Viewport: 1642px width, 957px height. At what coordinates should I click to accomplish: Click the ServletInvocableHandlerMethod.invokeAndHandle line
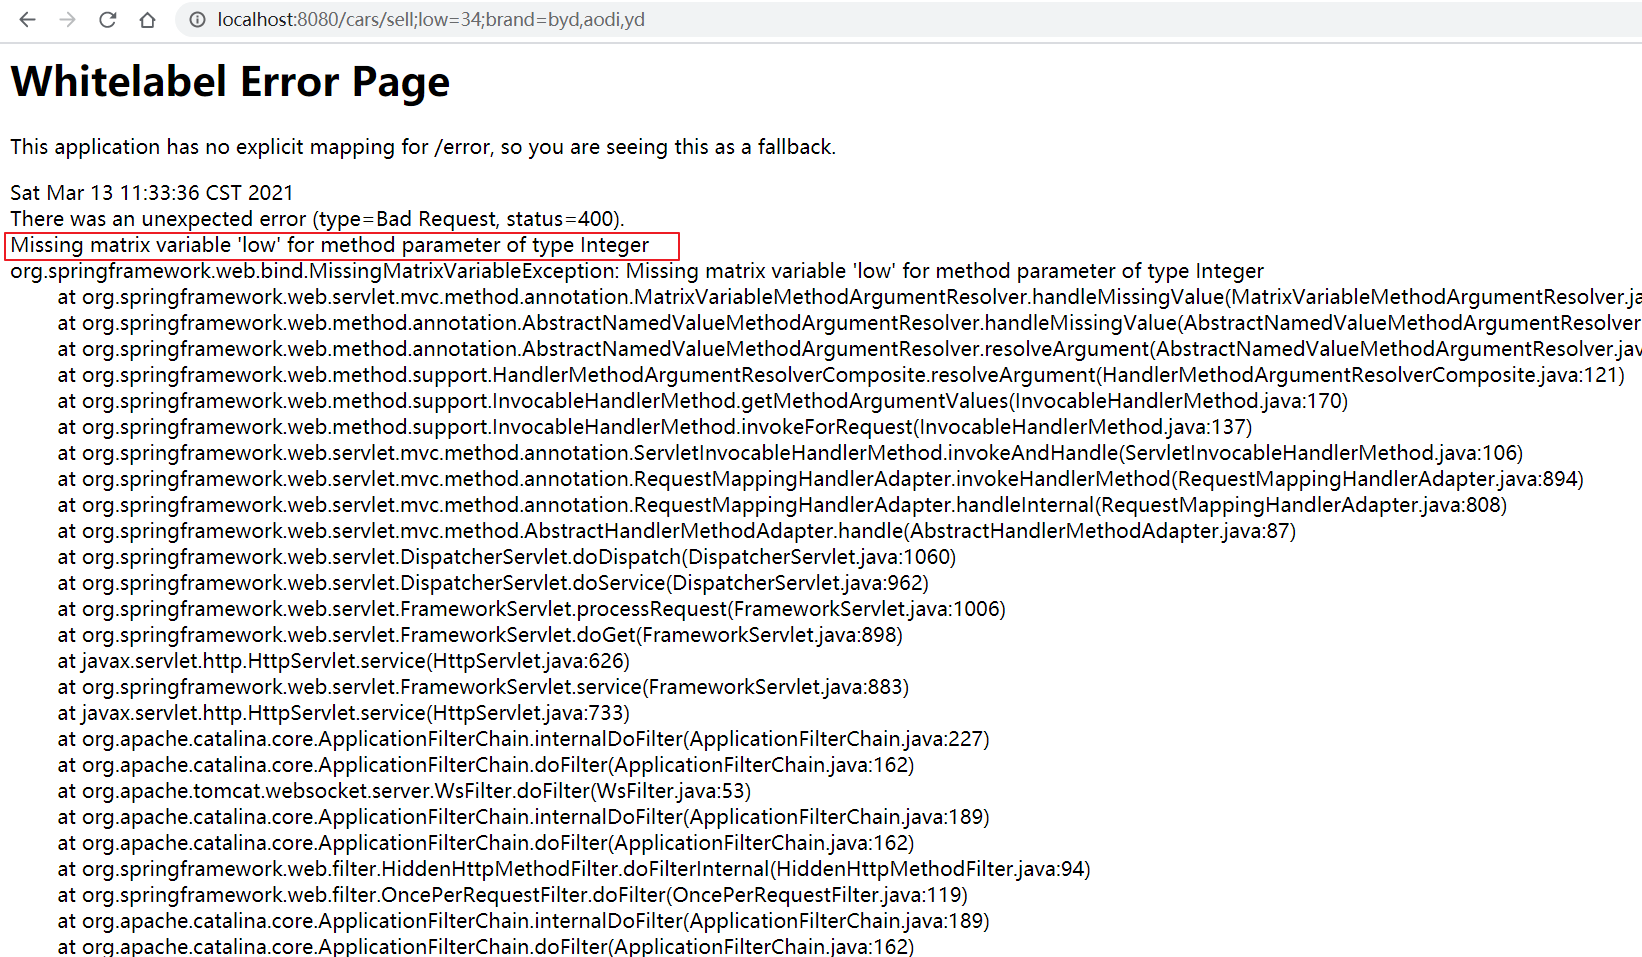pos(790,453)
